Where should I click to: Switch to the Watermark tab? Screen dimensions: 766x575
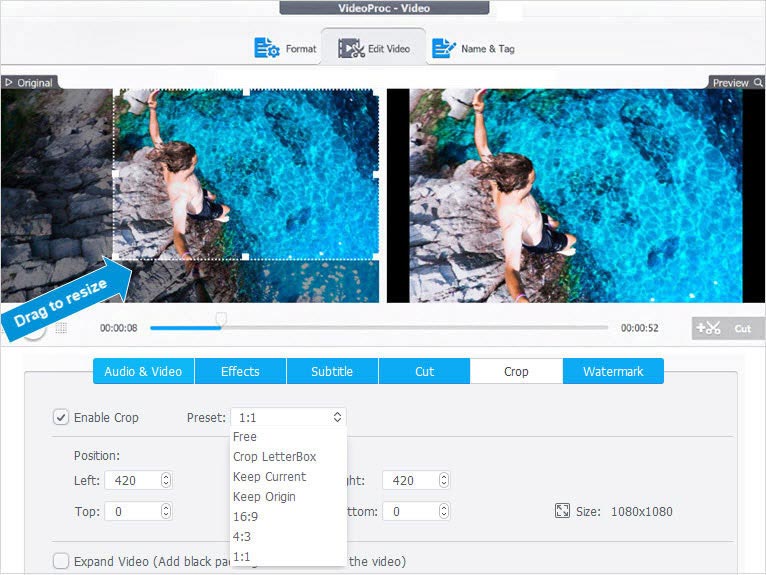613,371
